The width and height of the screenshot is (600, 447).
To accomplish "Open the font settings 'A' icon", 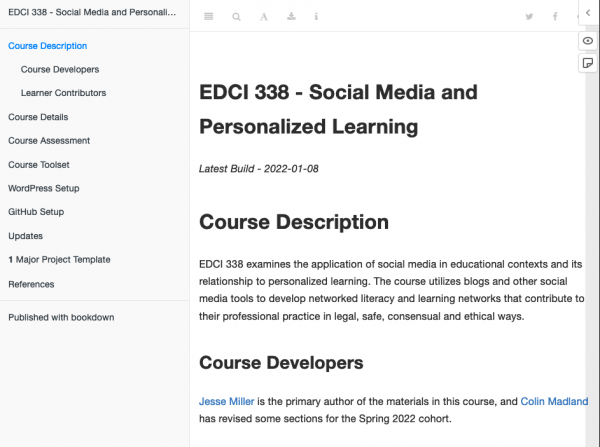I will click(264, 16).
